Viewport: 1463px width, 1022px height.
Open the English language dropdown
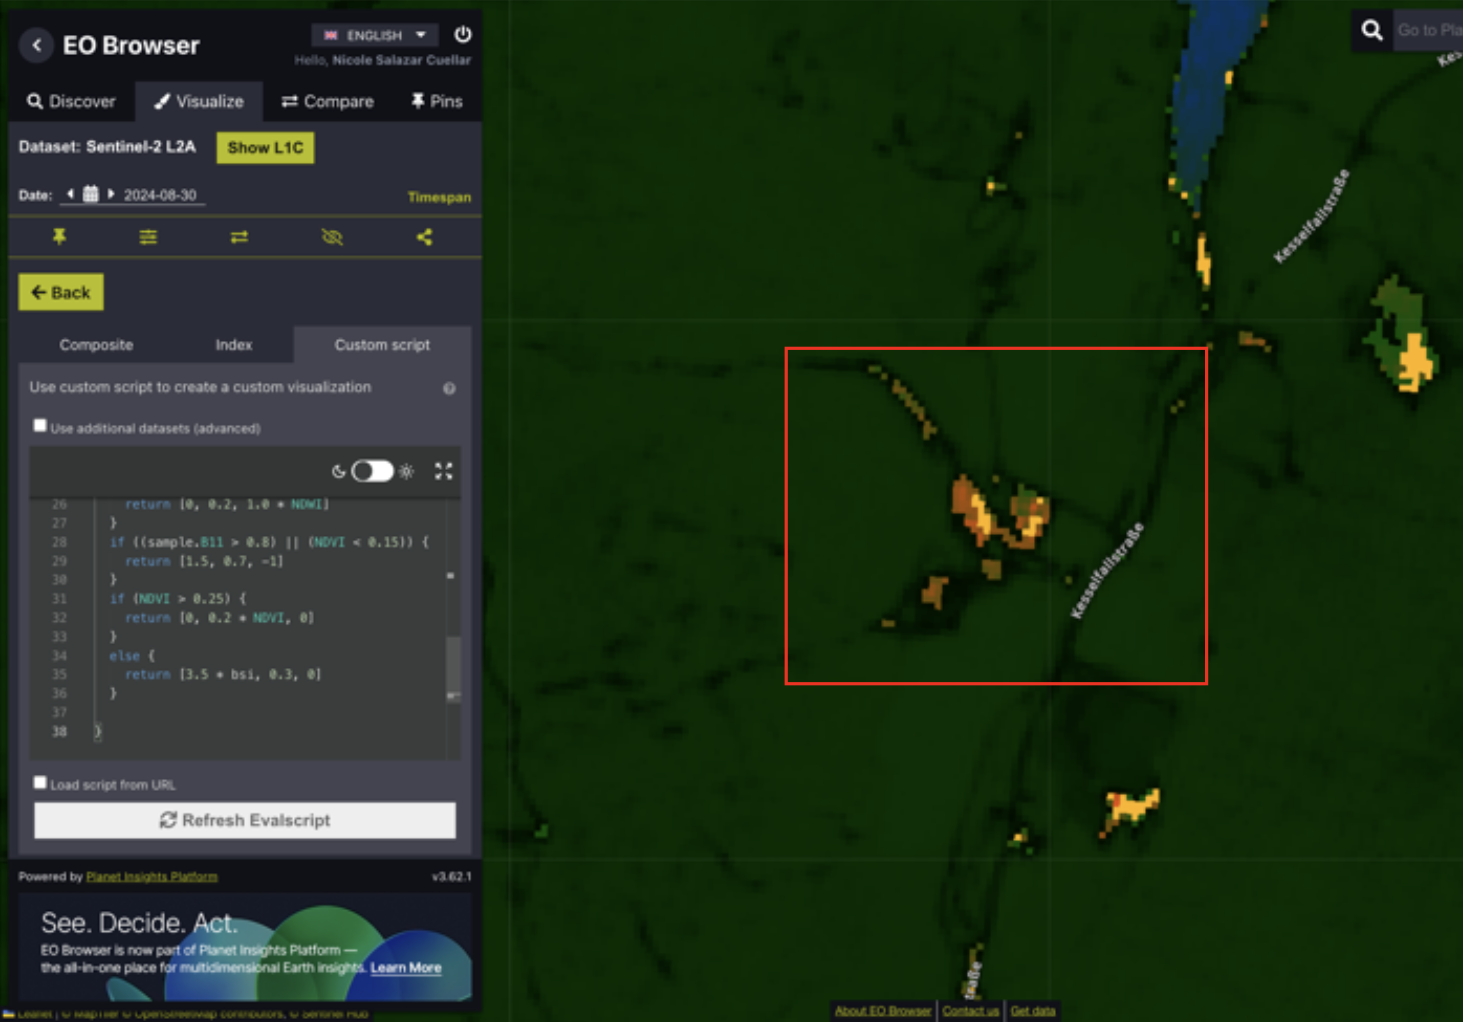(375, 35)
